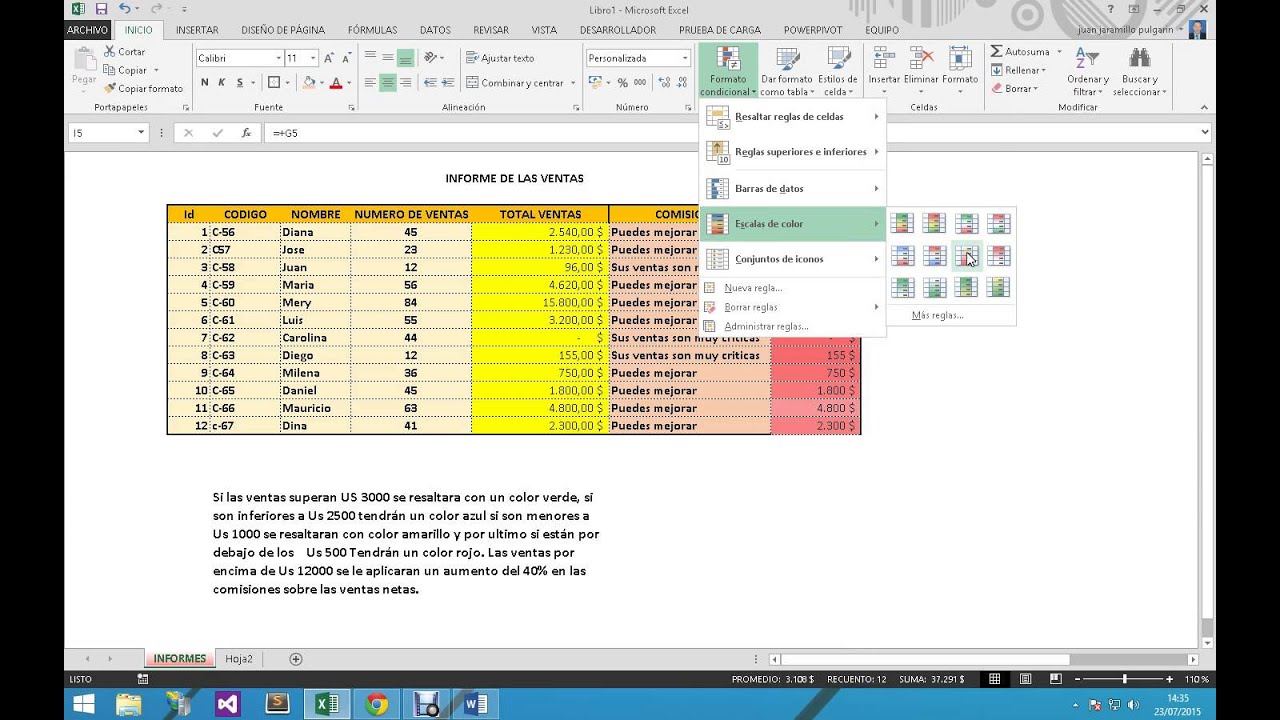Open the Rellenar dropdown
This screenshot has width=1280, height=720.
pyautogui.click(x=1018, y=70)
